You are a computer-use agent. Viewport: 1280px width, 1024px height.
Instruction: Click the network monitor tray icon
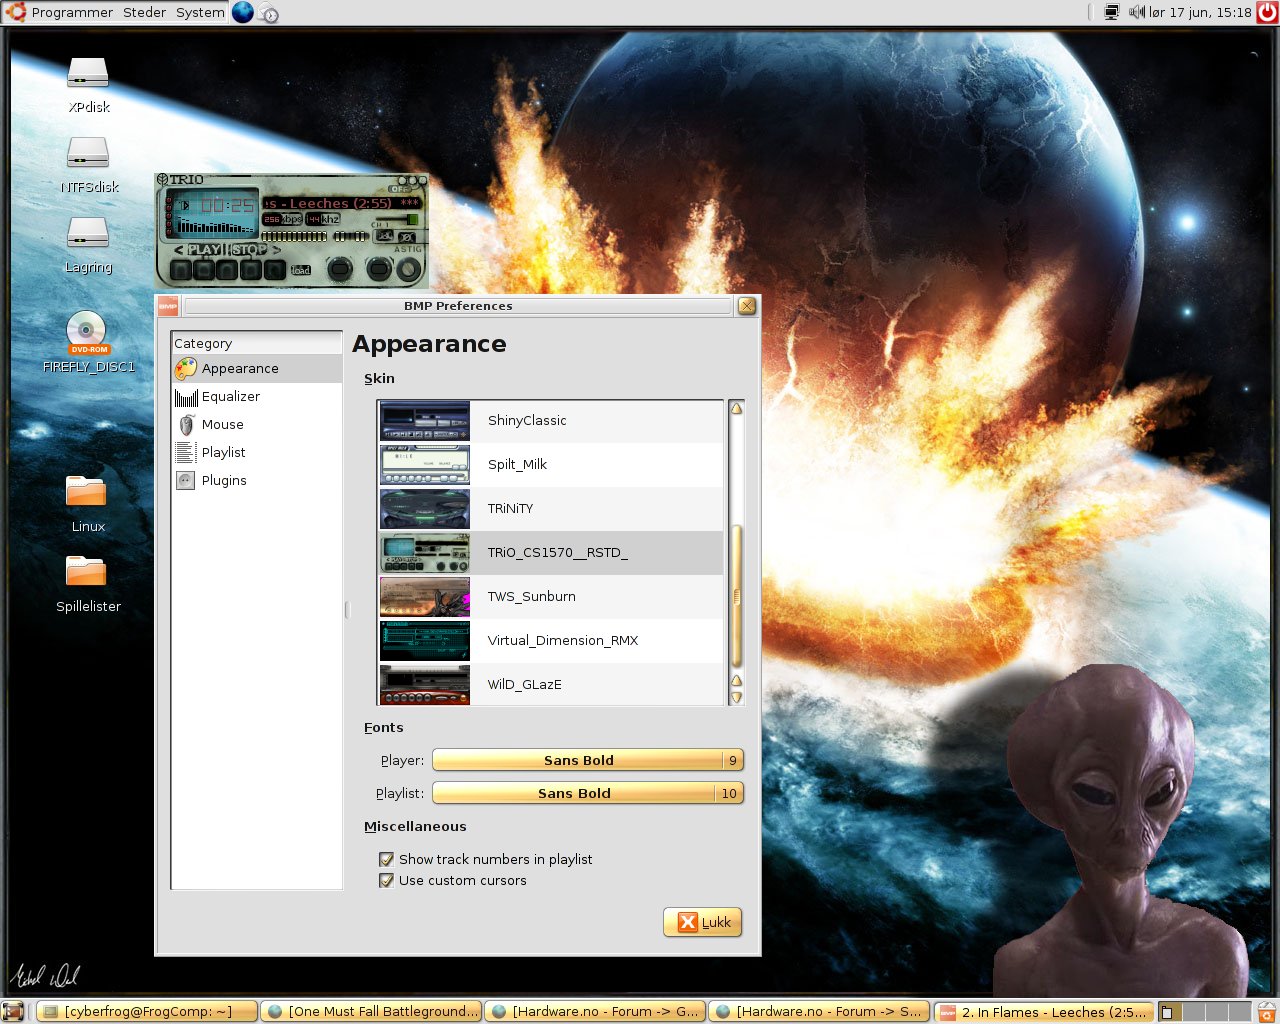tap(1111, 12)
